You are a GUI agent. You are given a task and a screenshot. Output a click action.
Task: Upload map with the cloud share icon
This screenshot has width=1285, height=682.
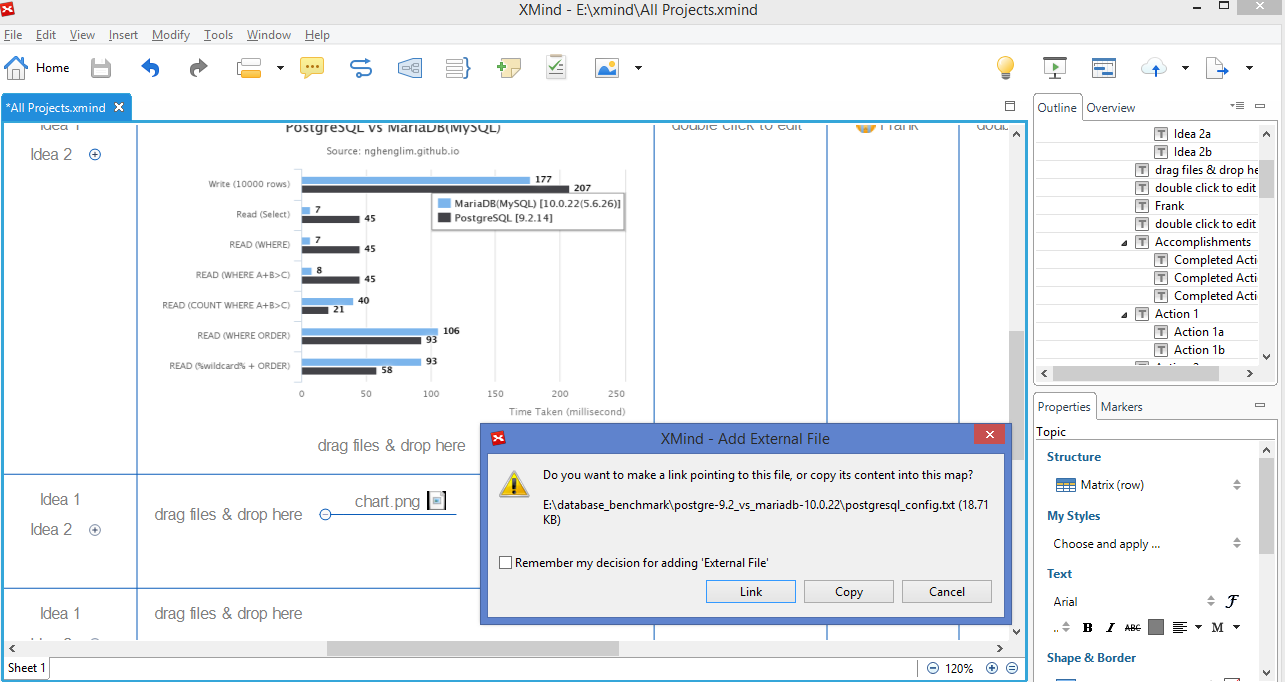coord(1154,68)
